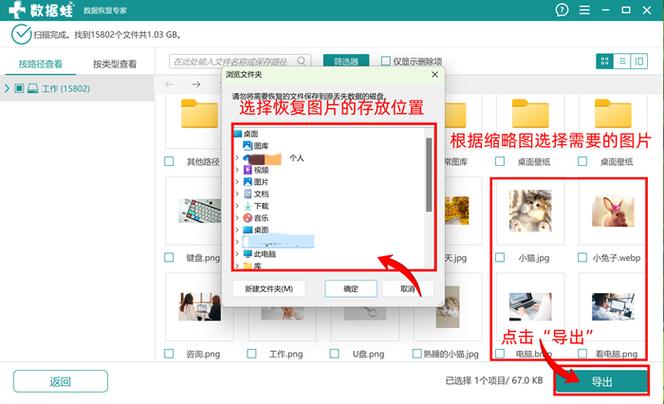Open the hamburger menu in title bar
This screenshot has height=404, width=664.
coord(584,10)
